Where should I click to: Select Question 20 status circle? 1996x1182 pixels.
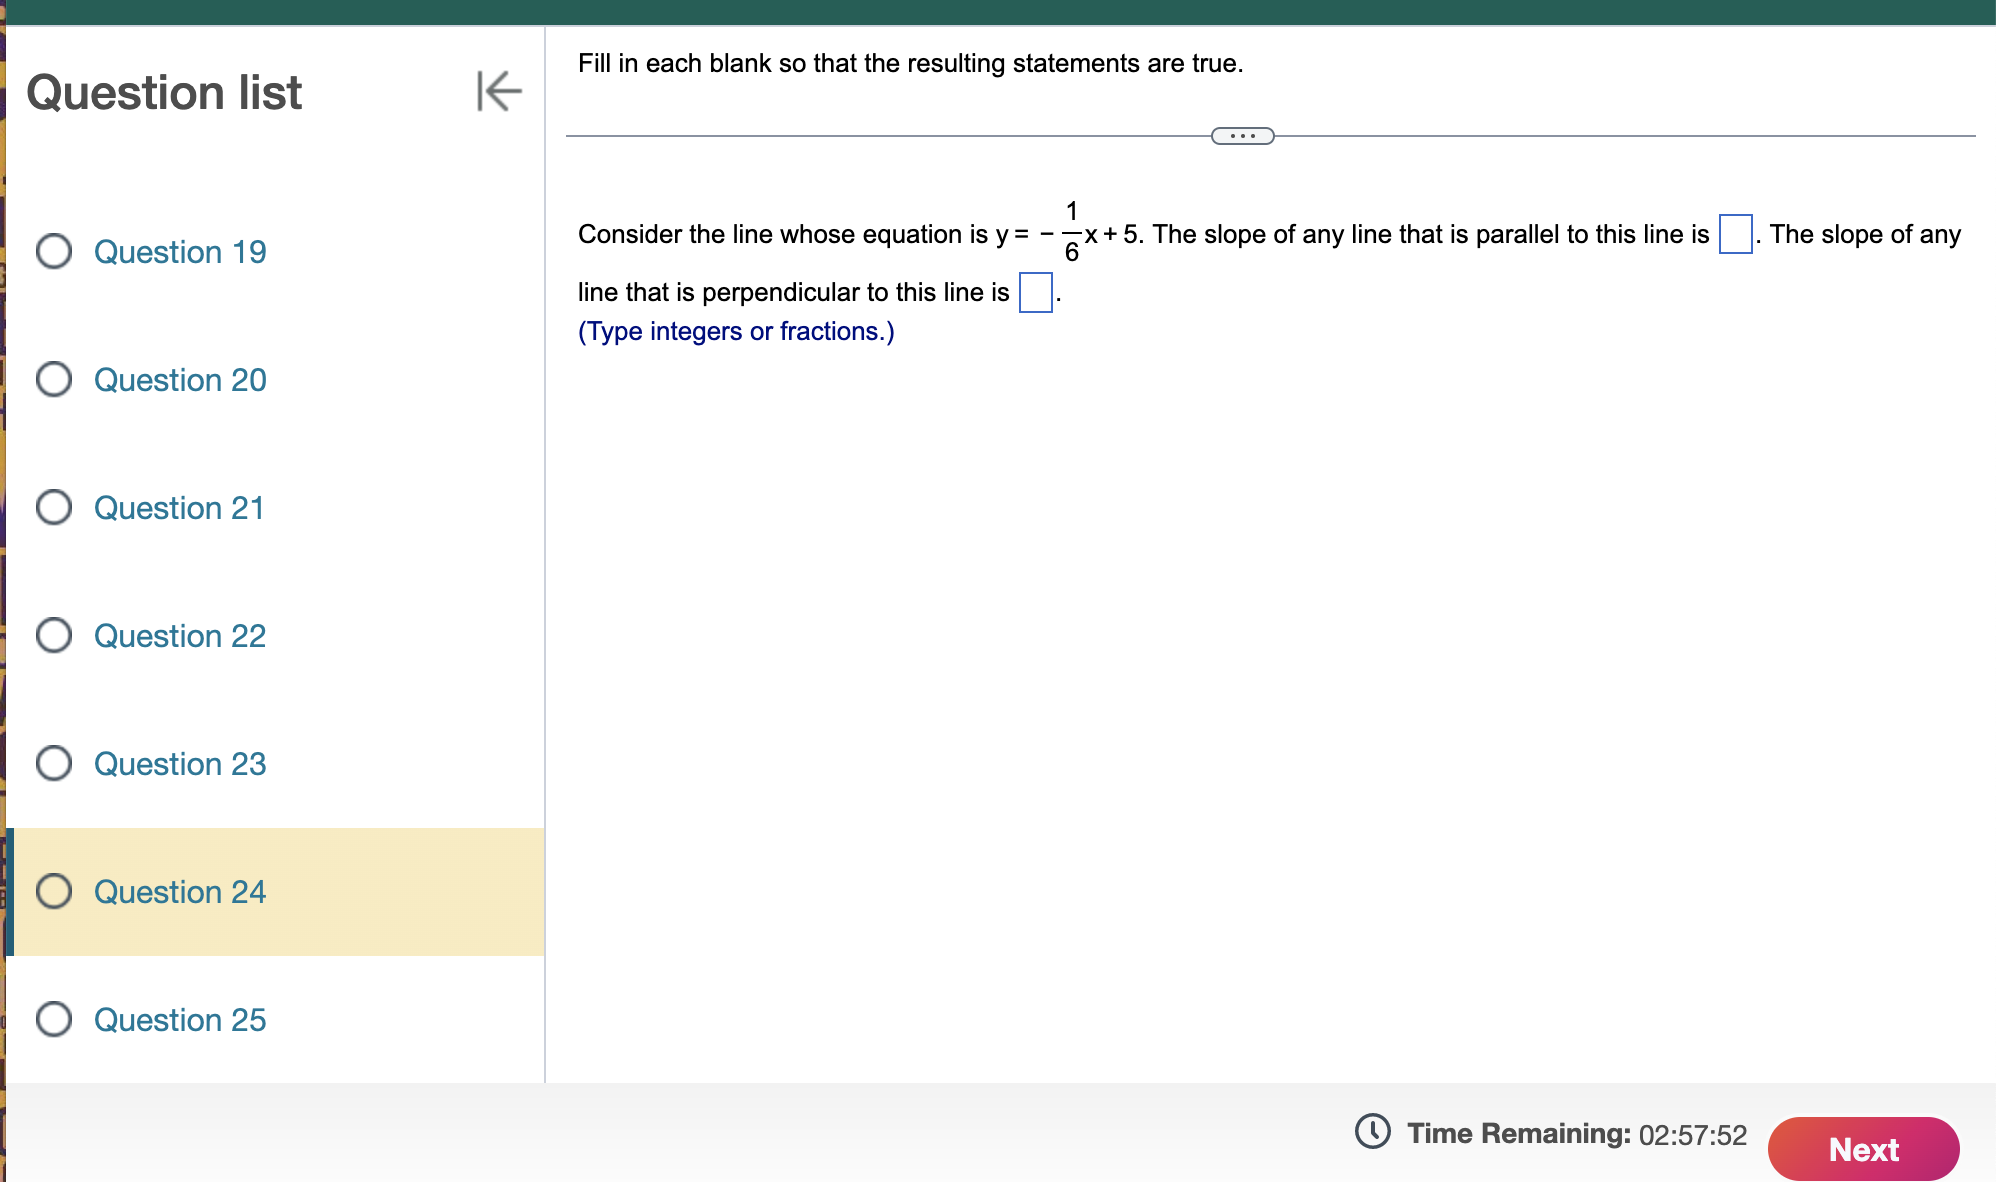click(x=54, y=379)
